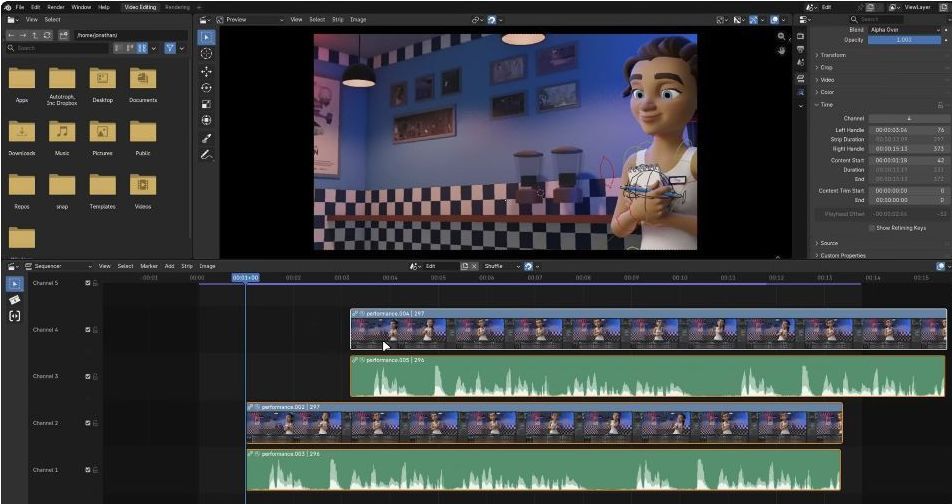Click the file browser refresh icon

[x=49, y=34]
